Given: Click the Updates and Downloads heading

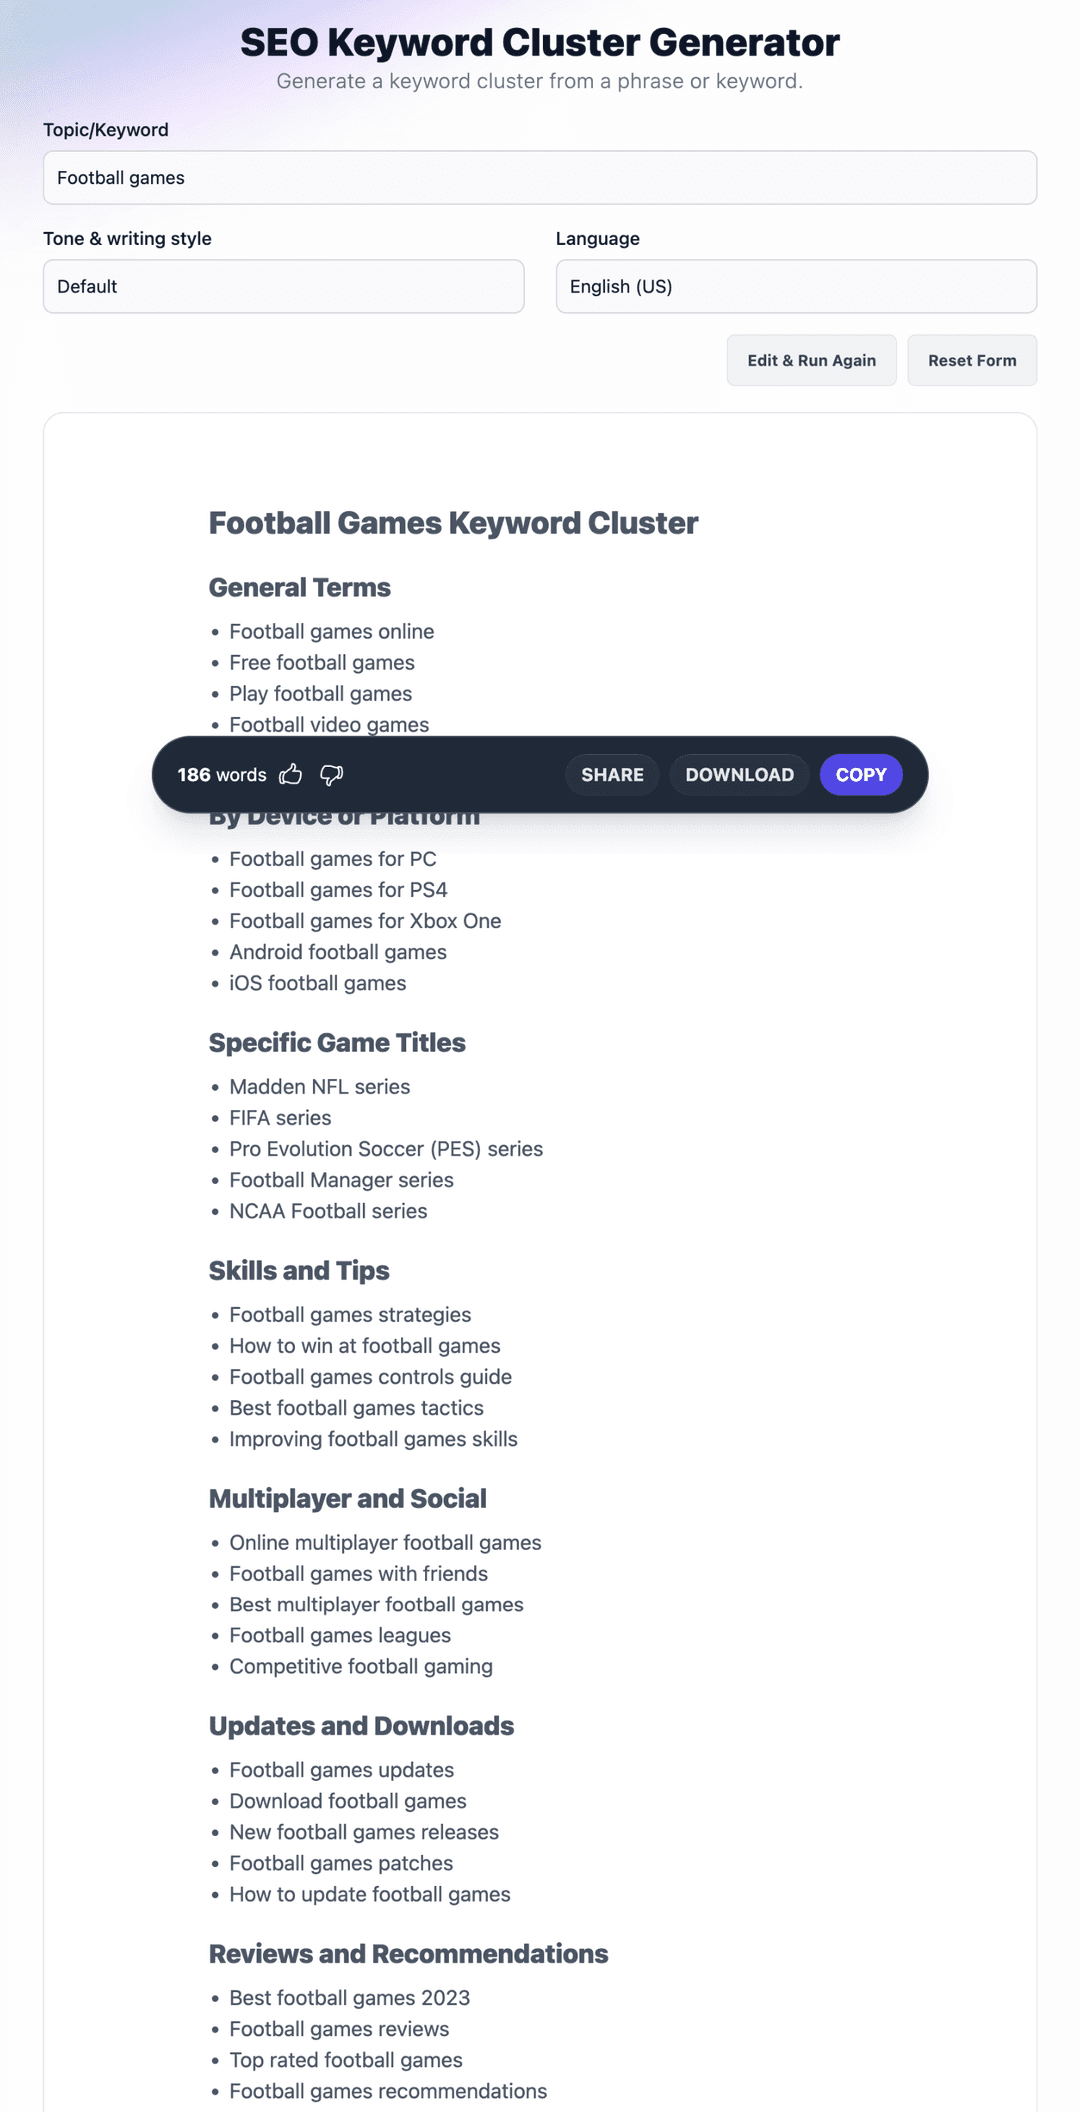Looking at the screenshot, I should pos(361,1726).
